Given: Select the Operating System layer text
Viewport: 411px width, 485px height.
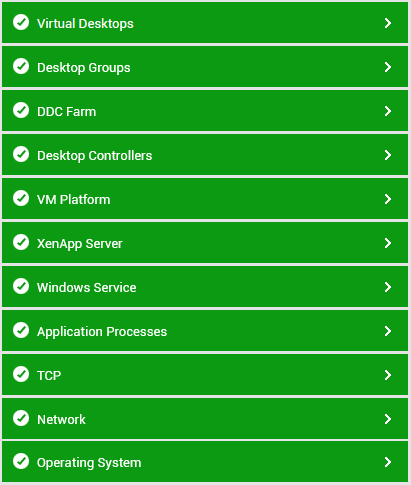Looking at the screenshot, I should coord(89,463).
